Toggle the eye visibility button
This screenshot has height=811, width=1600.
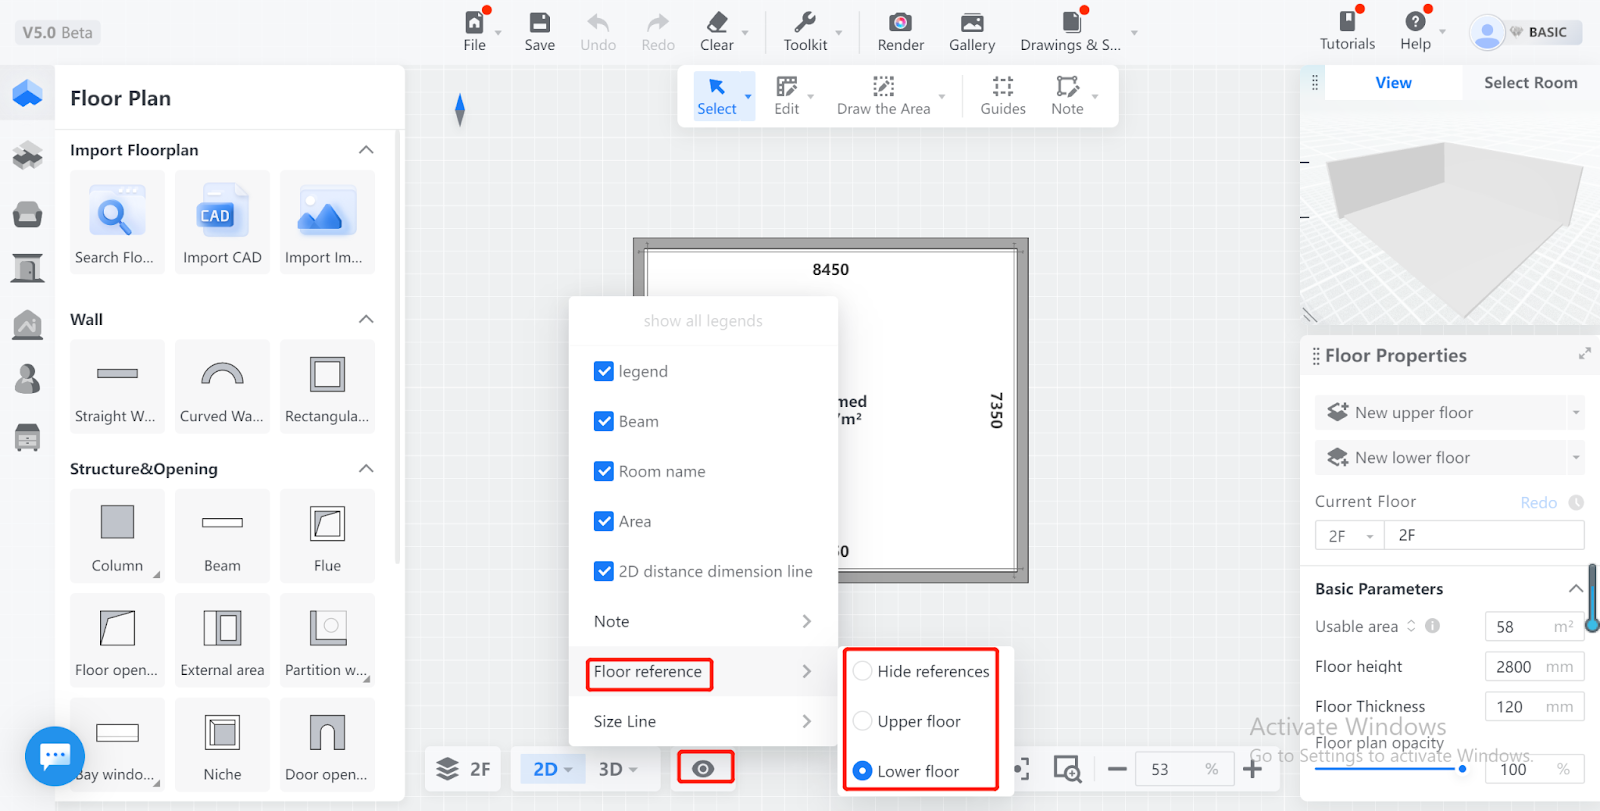[704, 768]
